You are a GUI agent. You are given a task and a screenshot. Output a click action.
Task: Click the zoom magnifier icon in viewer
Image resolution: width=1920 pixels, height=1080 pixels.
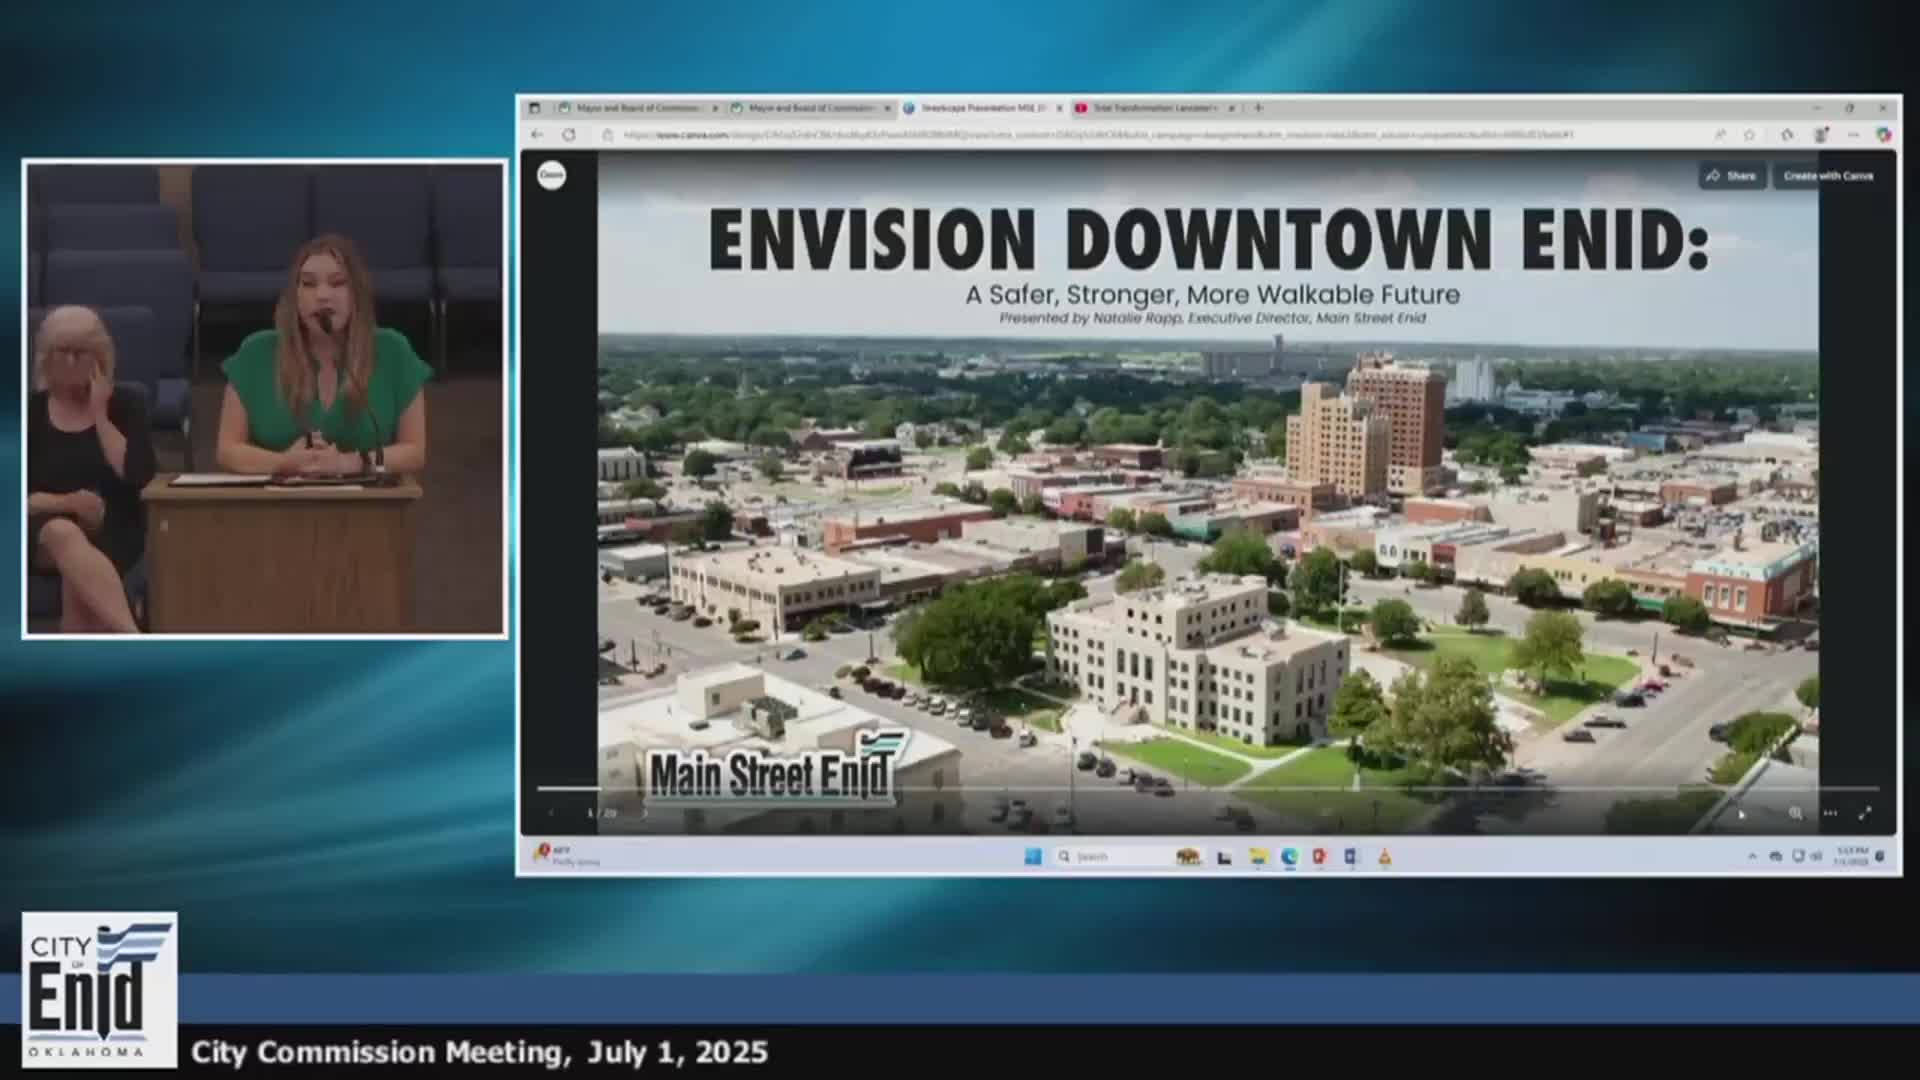point(1795,814)
